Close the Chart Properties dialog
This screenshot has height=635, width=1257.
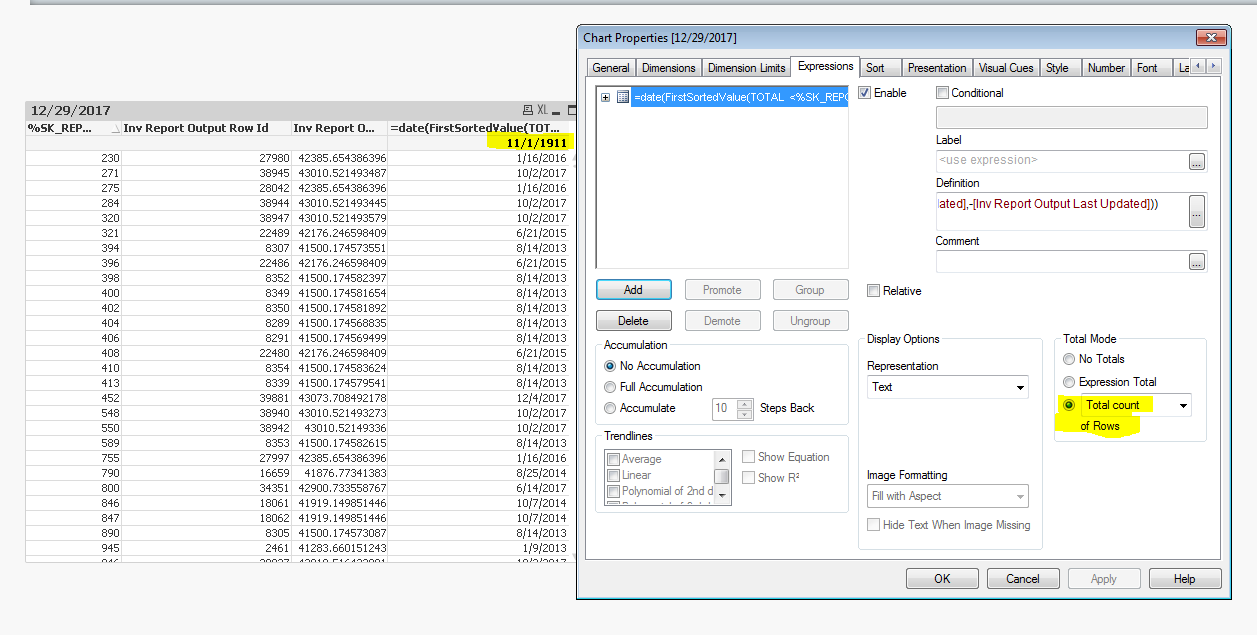1212,37
